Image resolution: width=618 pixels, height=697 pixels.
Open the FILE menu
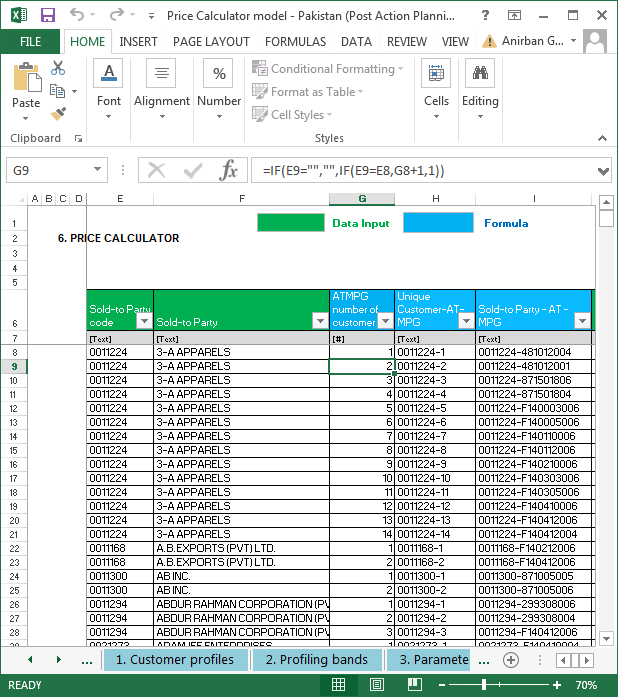coord(30,42)
